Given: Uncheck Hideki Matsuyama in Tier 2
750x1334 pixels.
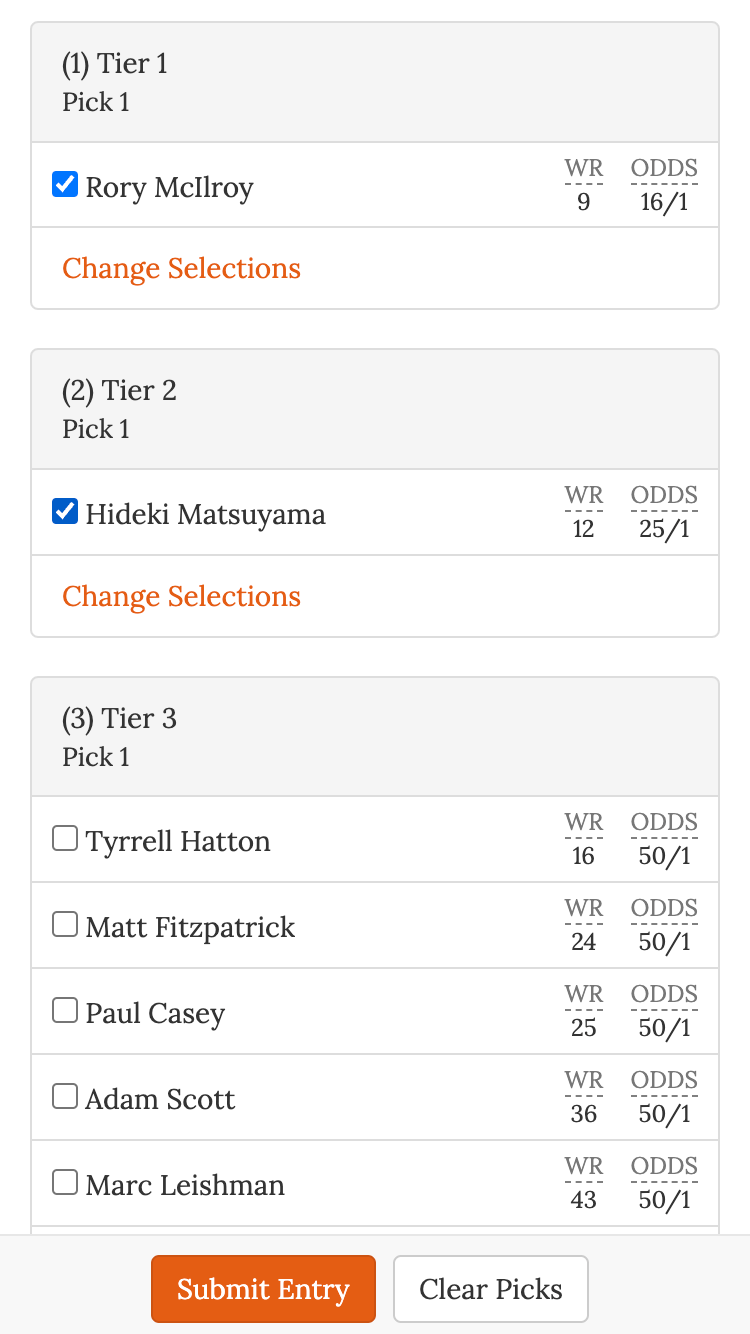Looking at the screenshot, I should pos(64,511).
